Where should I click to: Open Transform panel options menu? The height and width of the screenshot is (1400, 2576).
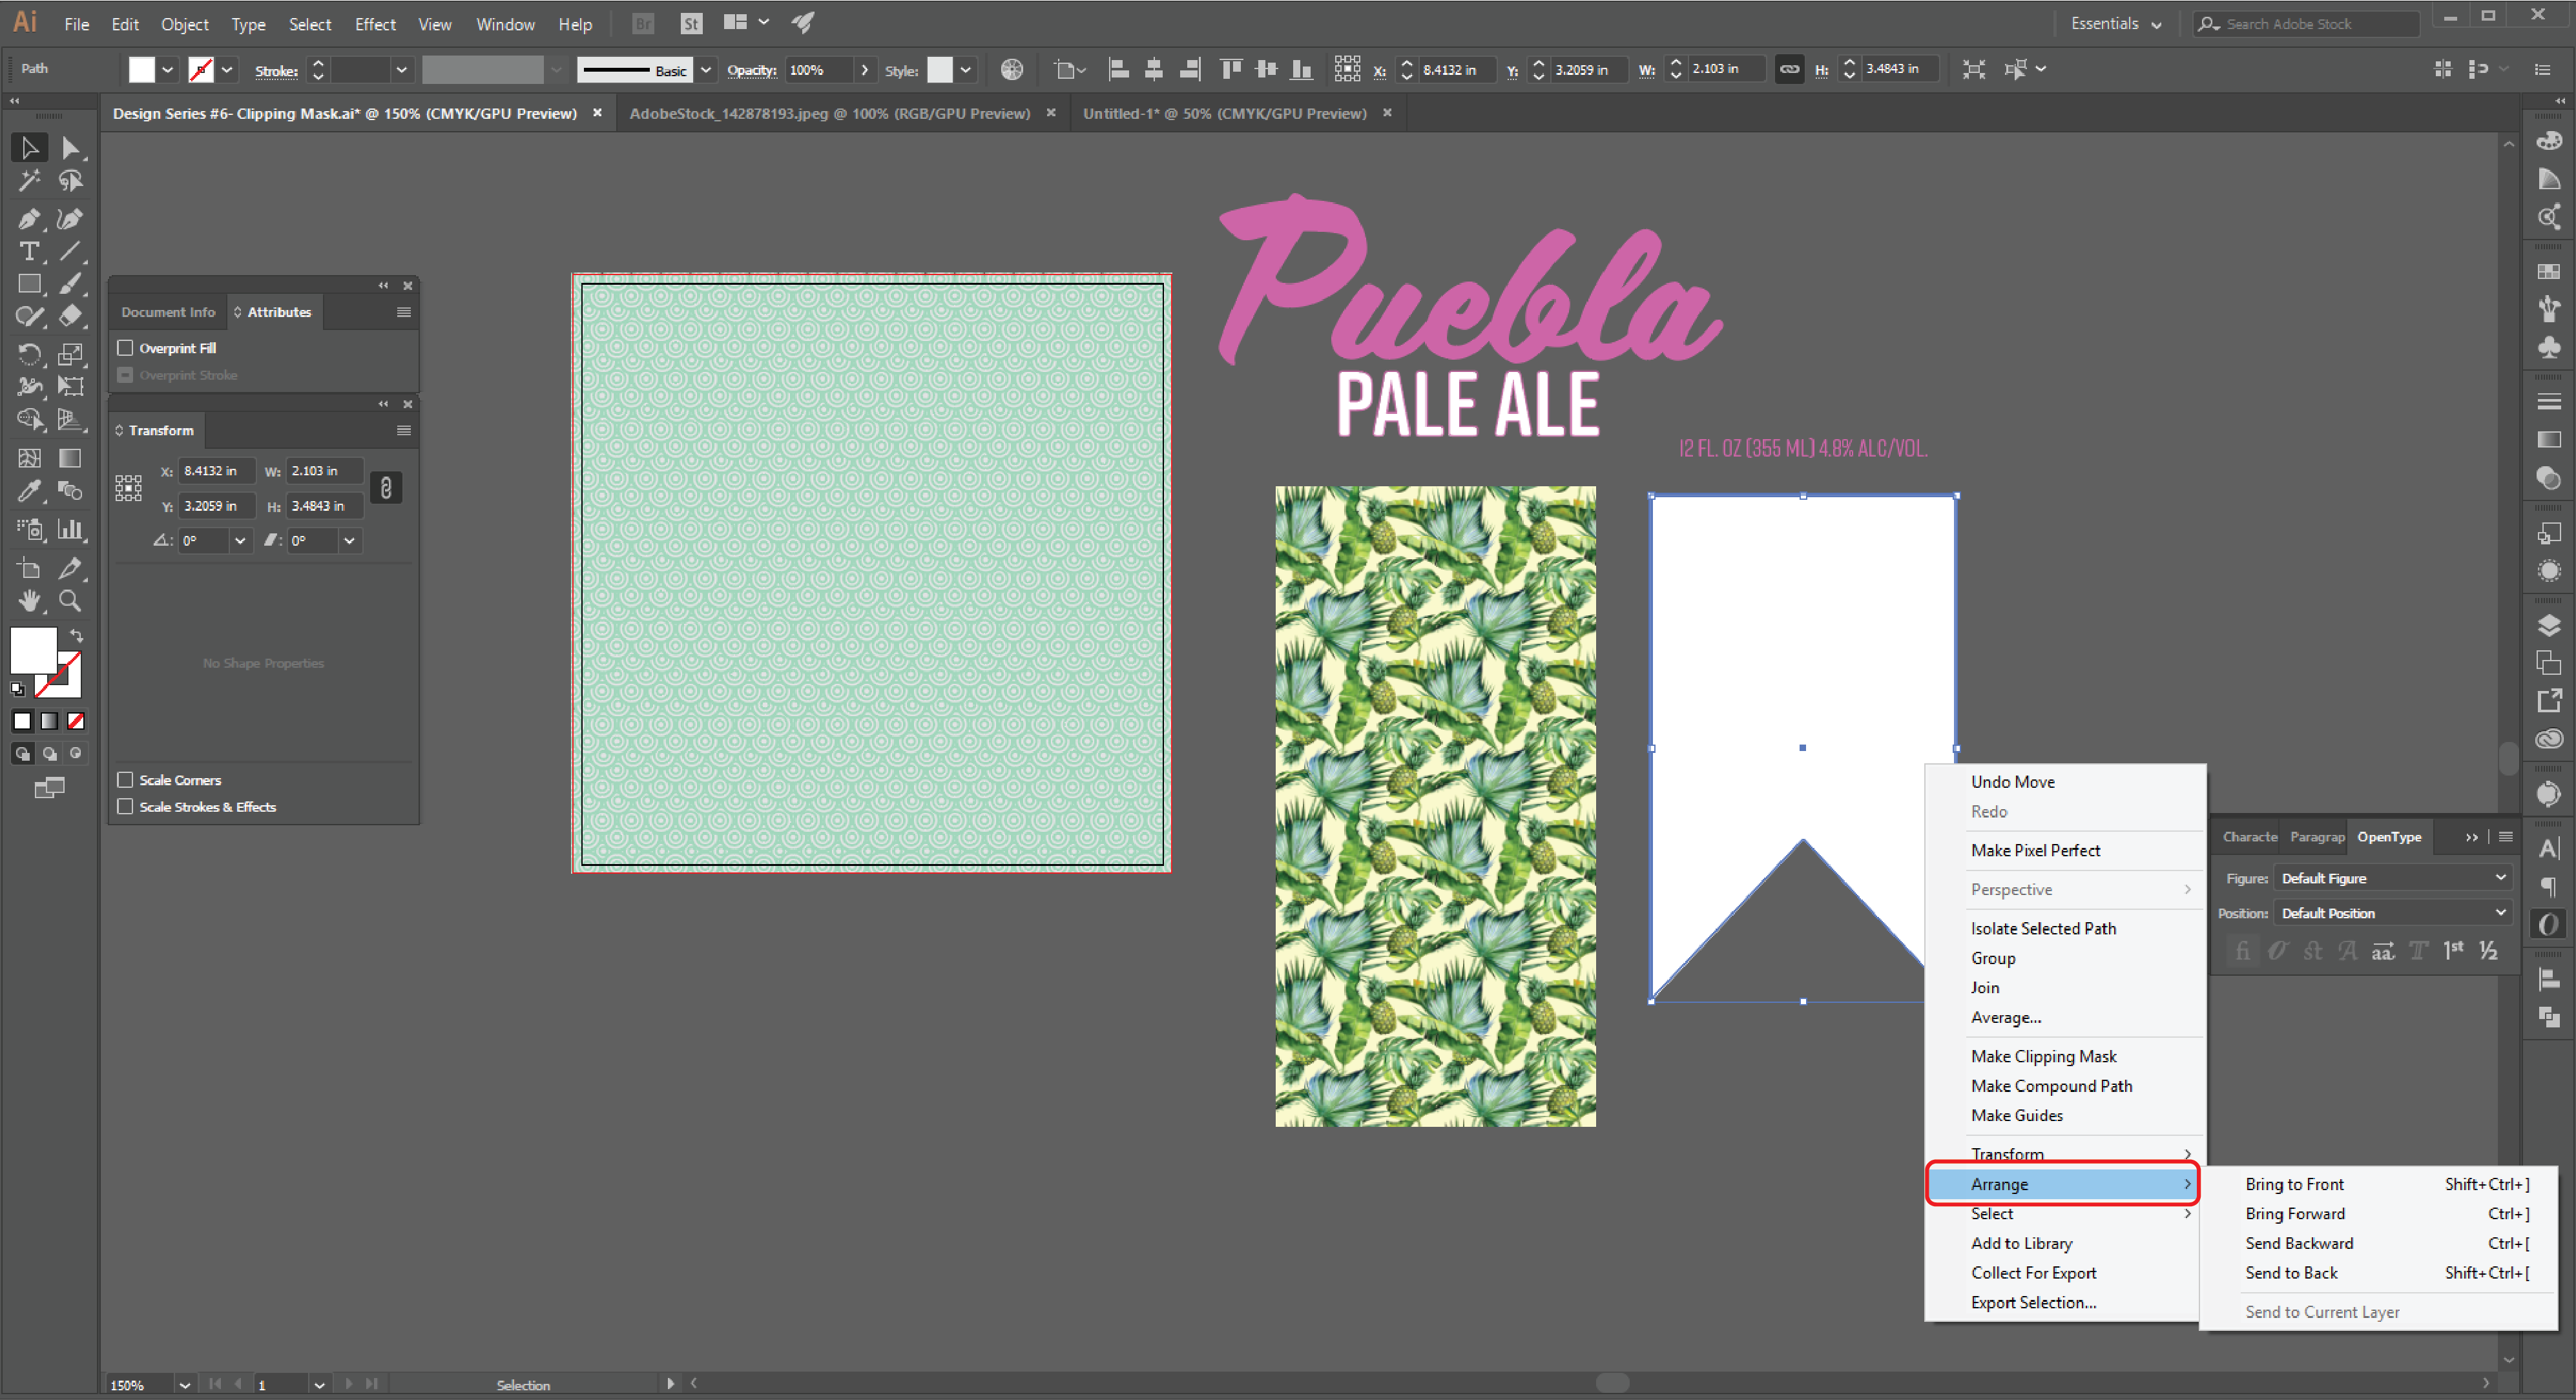(x=404, y=431)
